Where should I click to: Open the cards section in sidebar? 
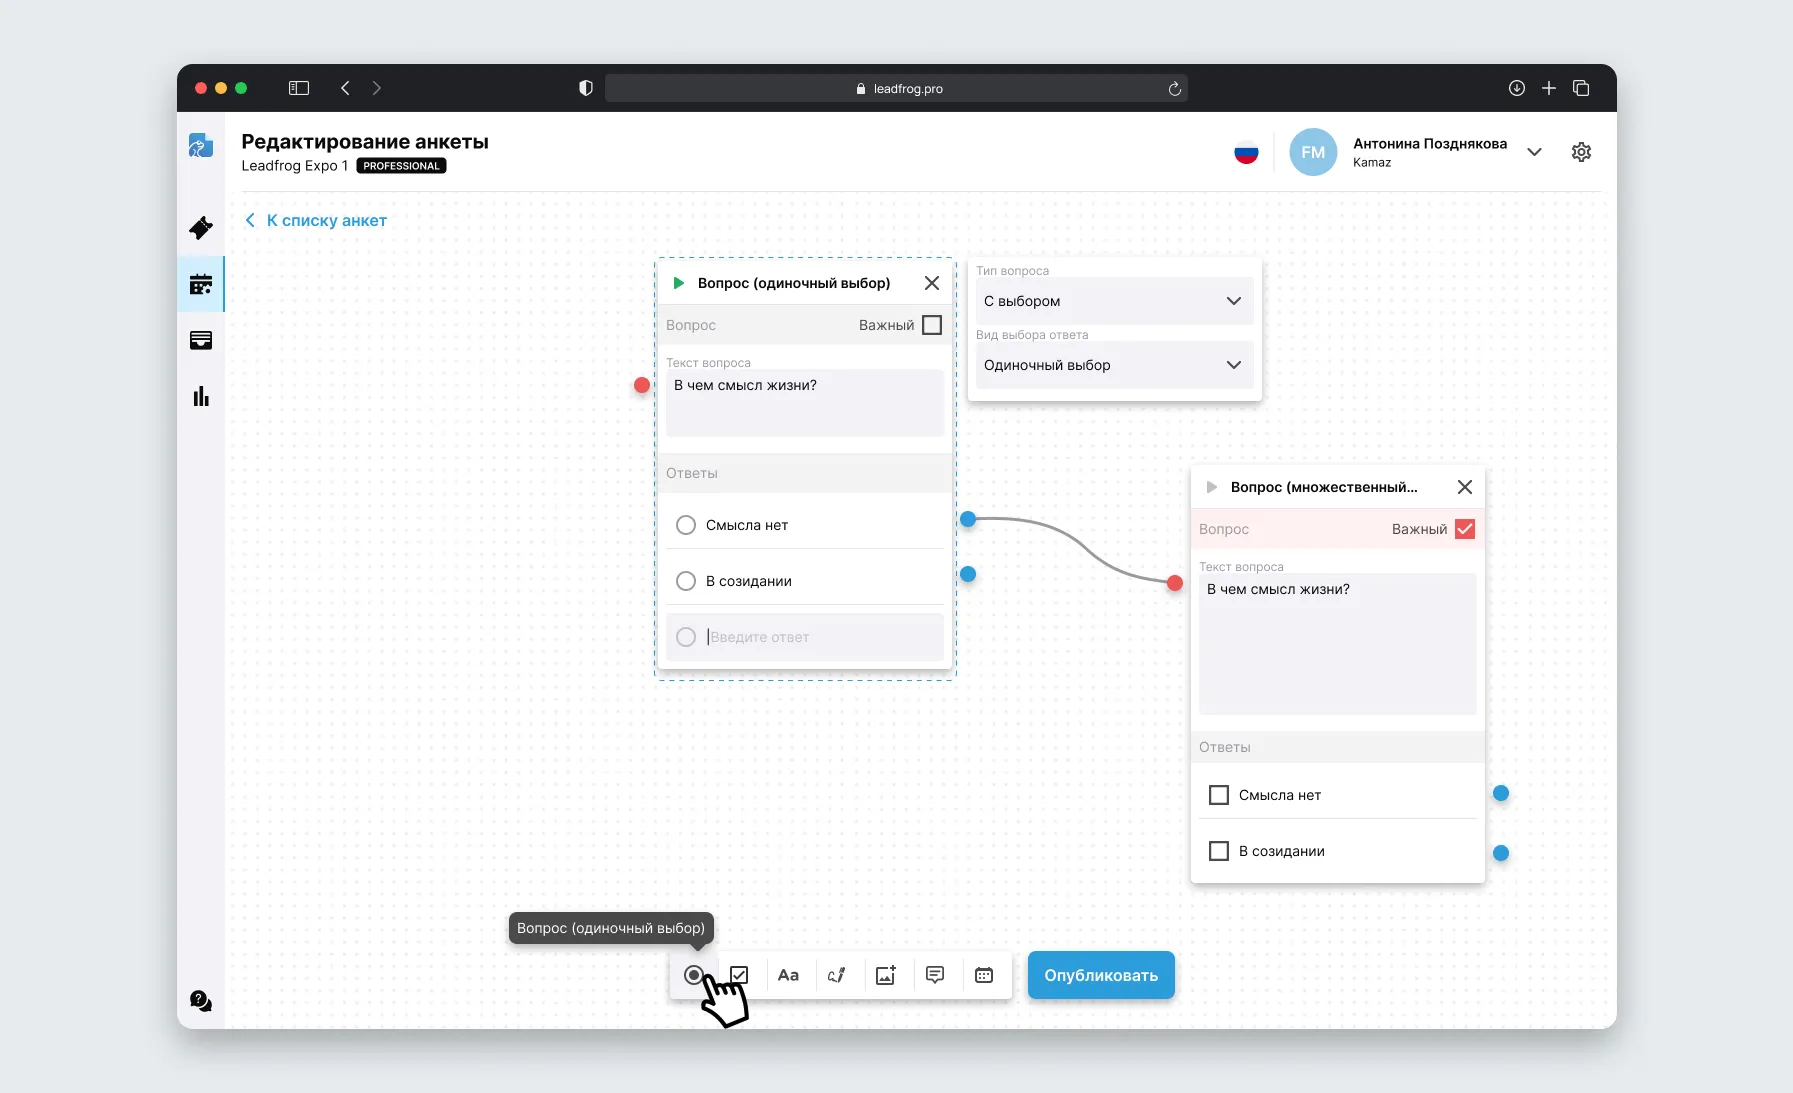[201, 340]
